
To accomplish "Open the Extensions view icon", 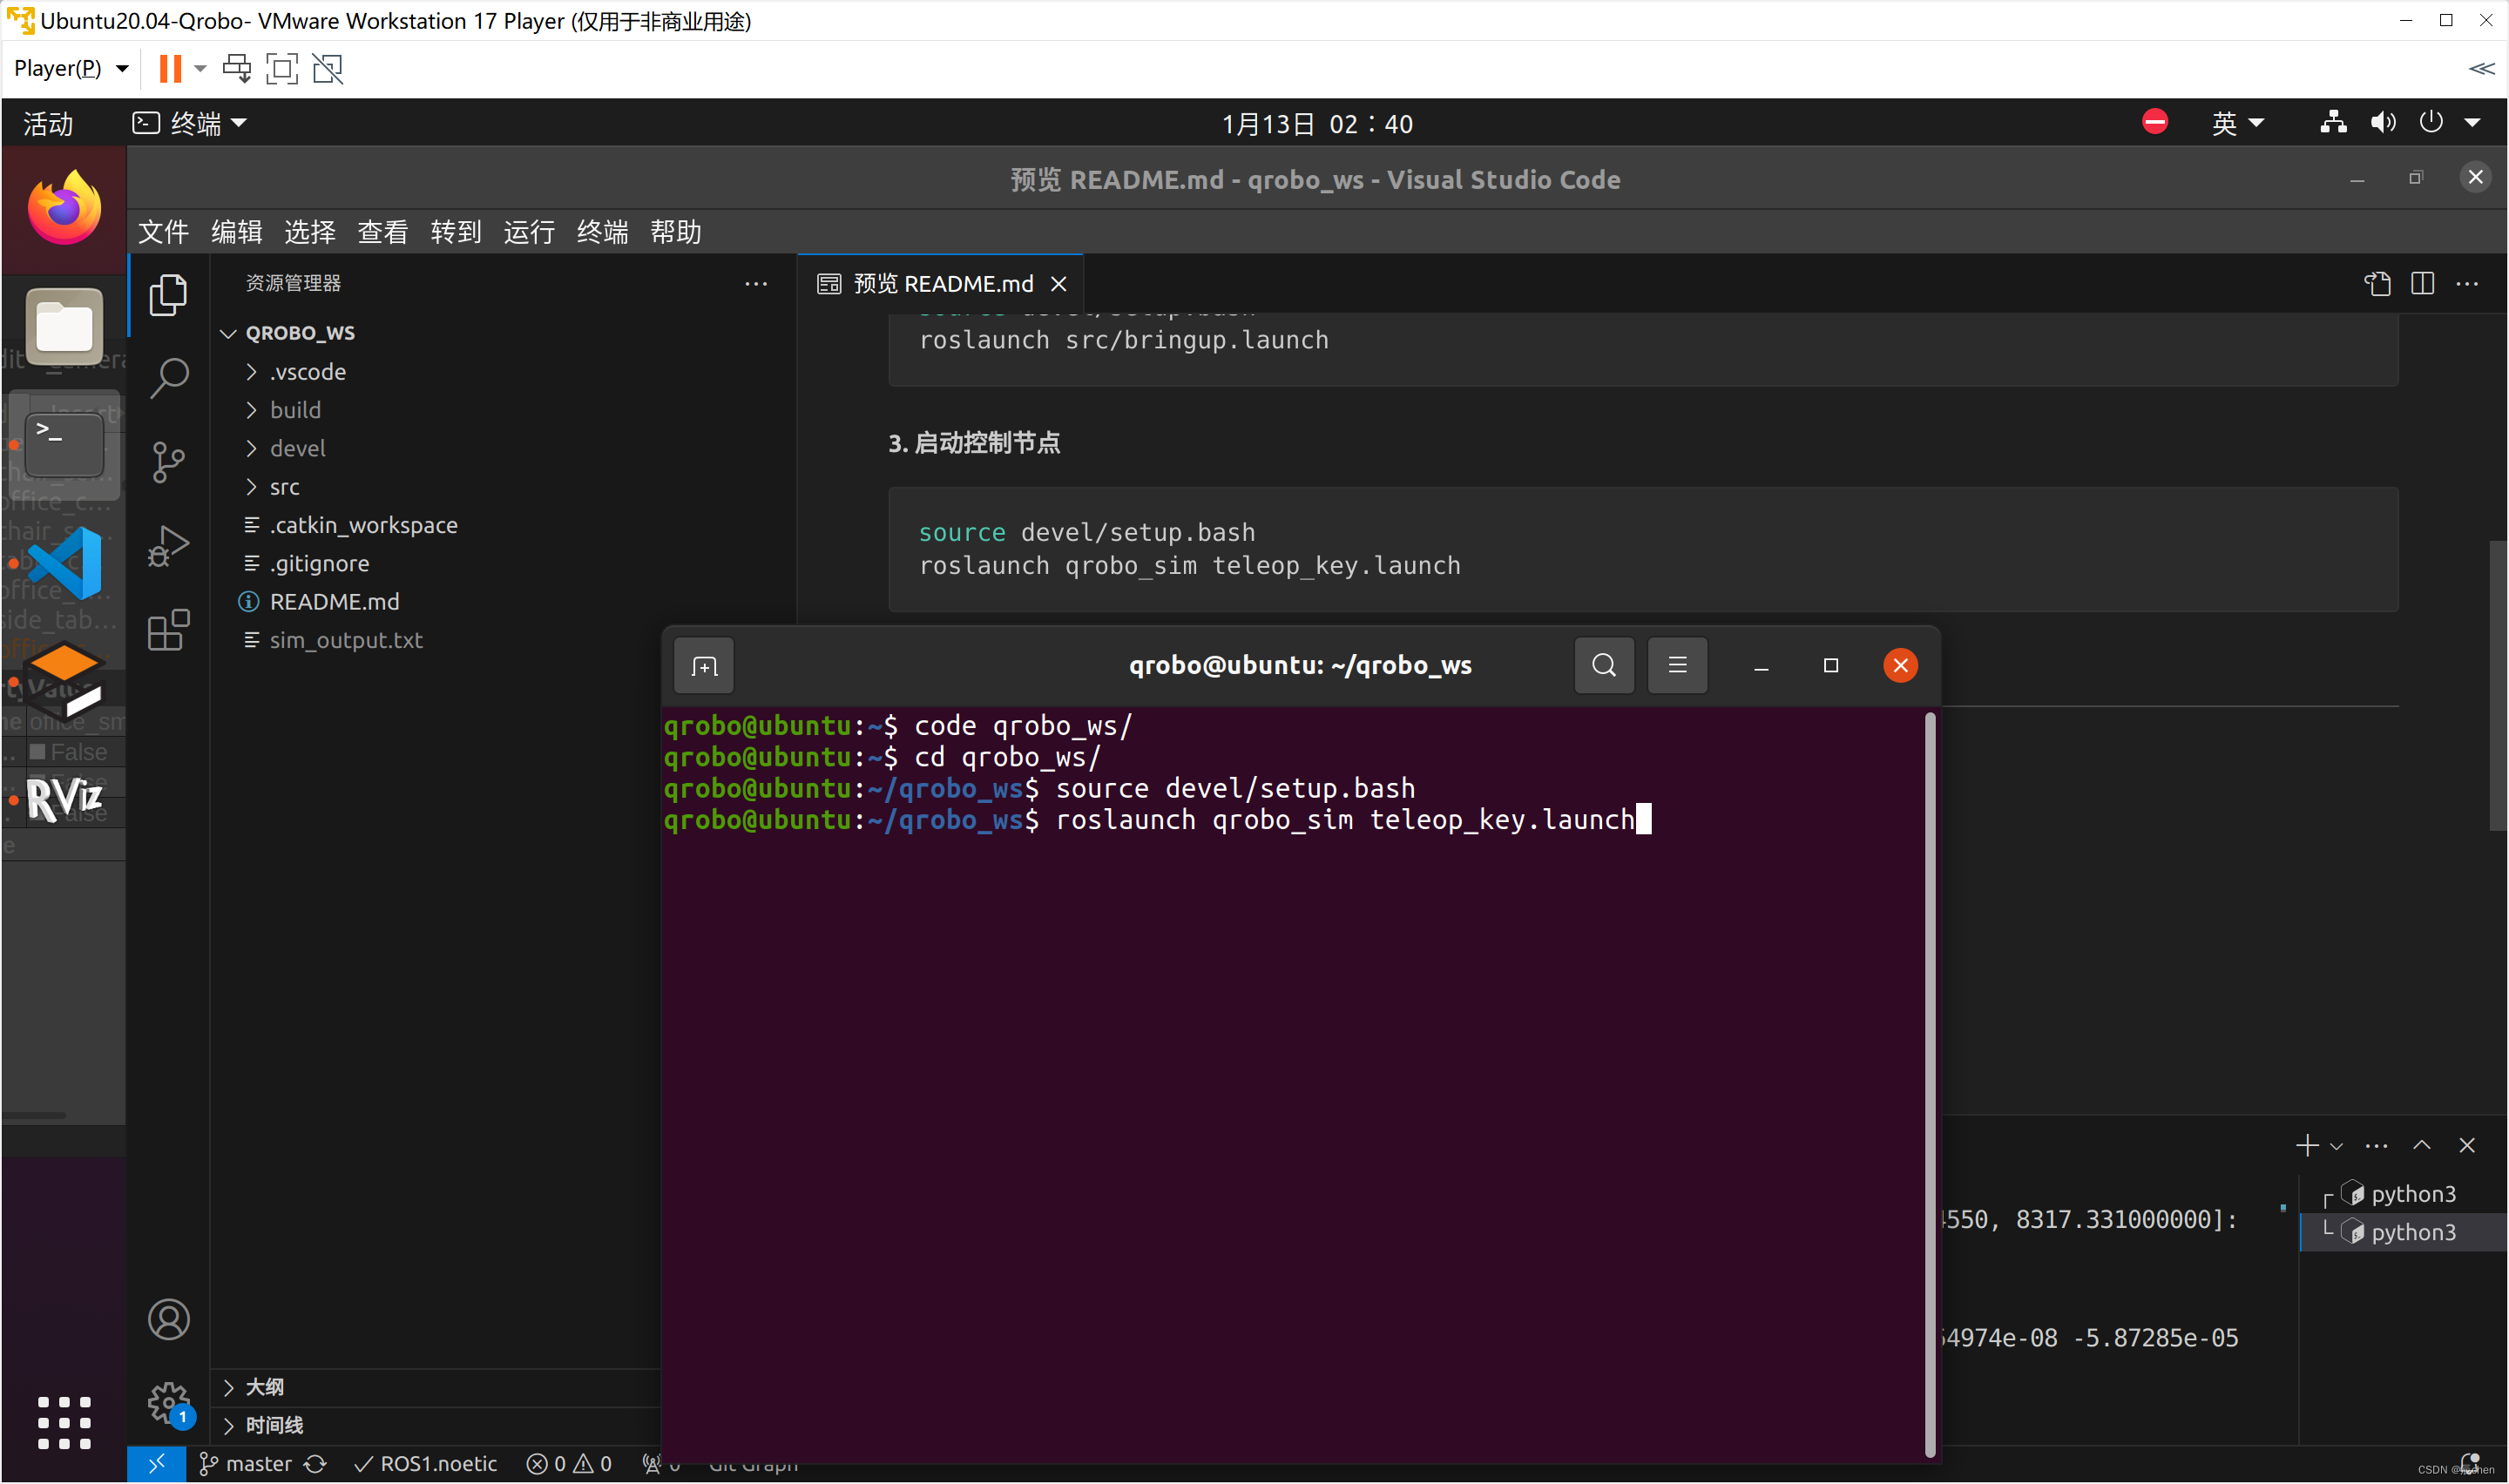I will pos(168,630).
